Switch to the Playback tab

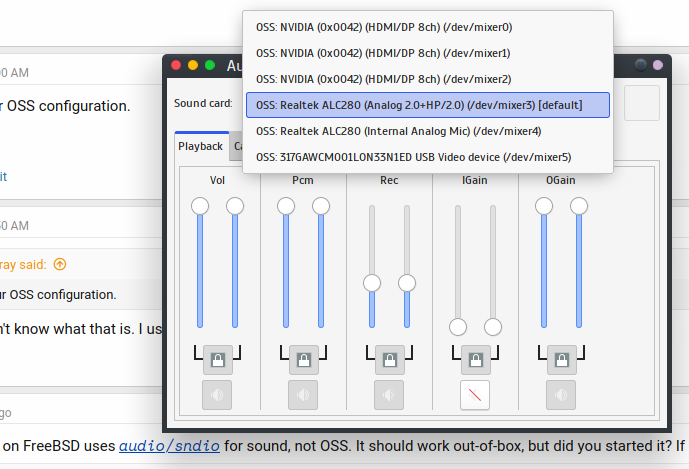coord(200,146)
